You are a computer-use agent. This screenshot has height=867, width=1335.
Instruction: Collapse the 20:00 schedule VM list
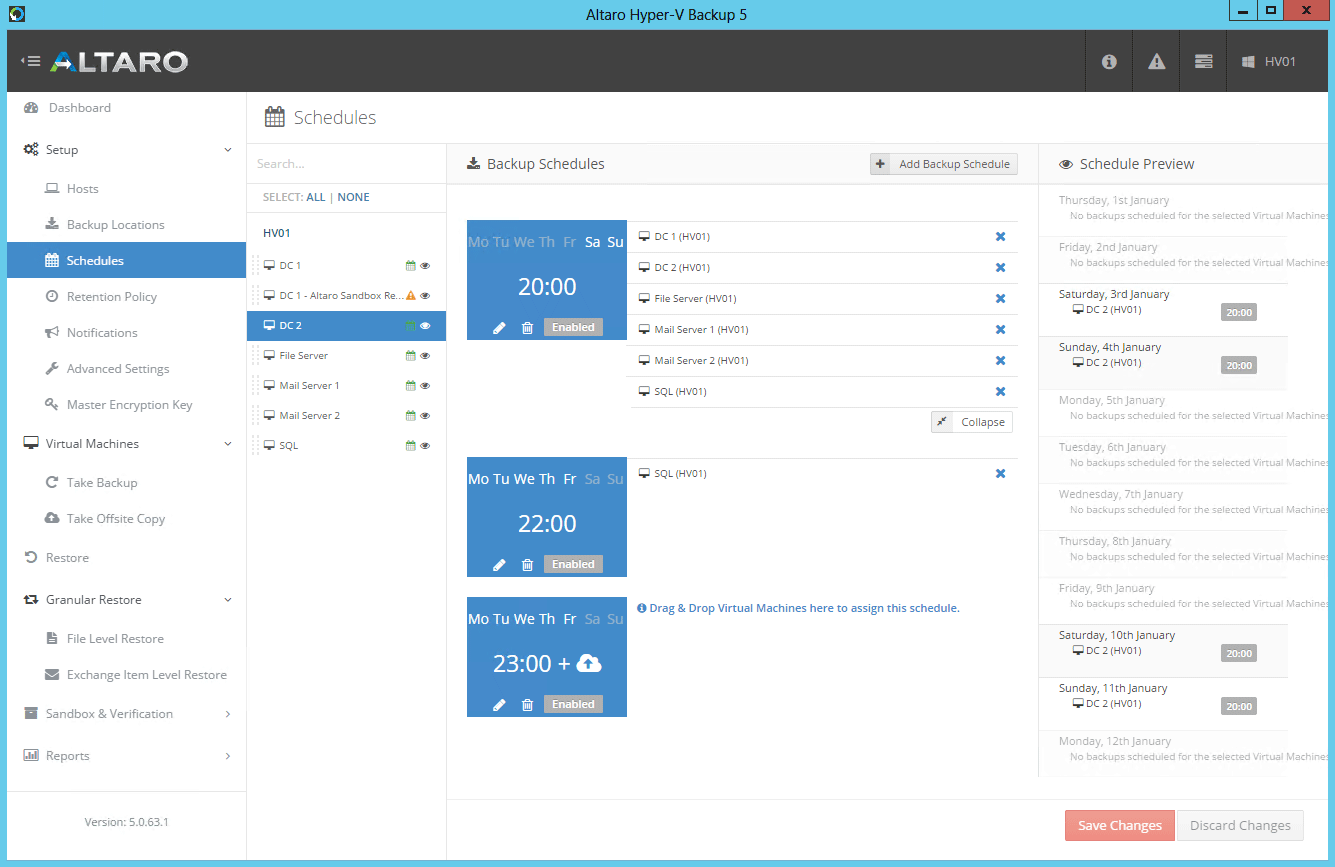coord(971,422)
